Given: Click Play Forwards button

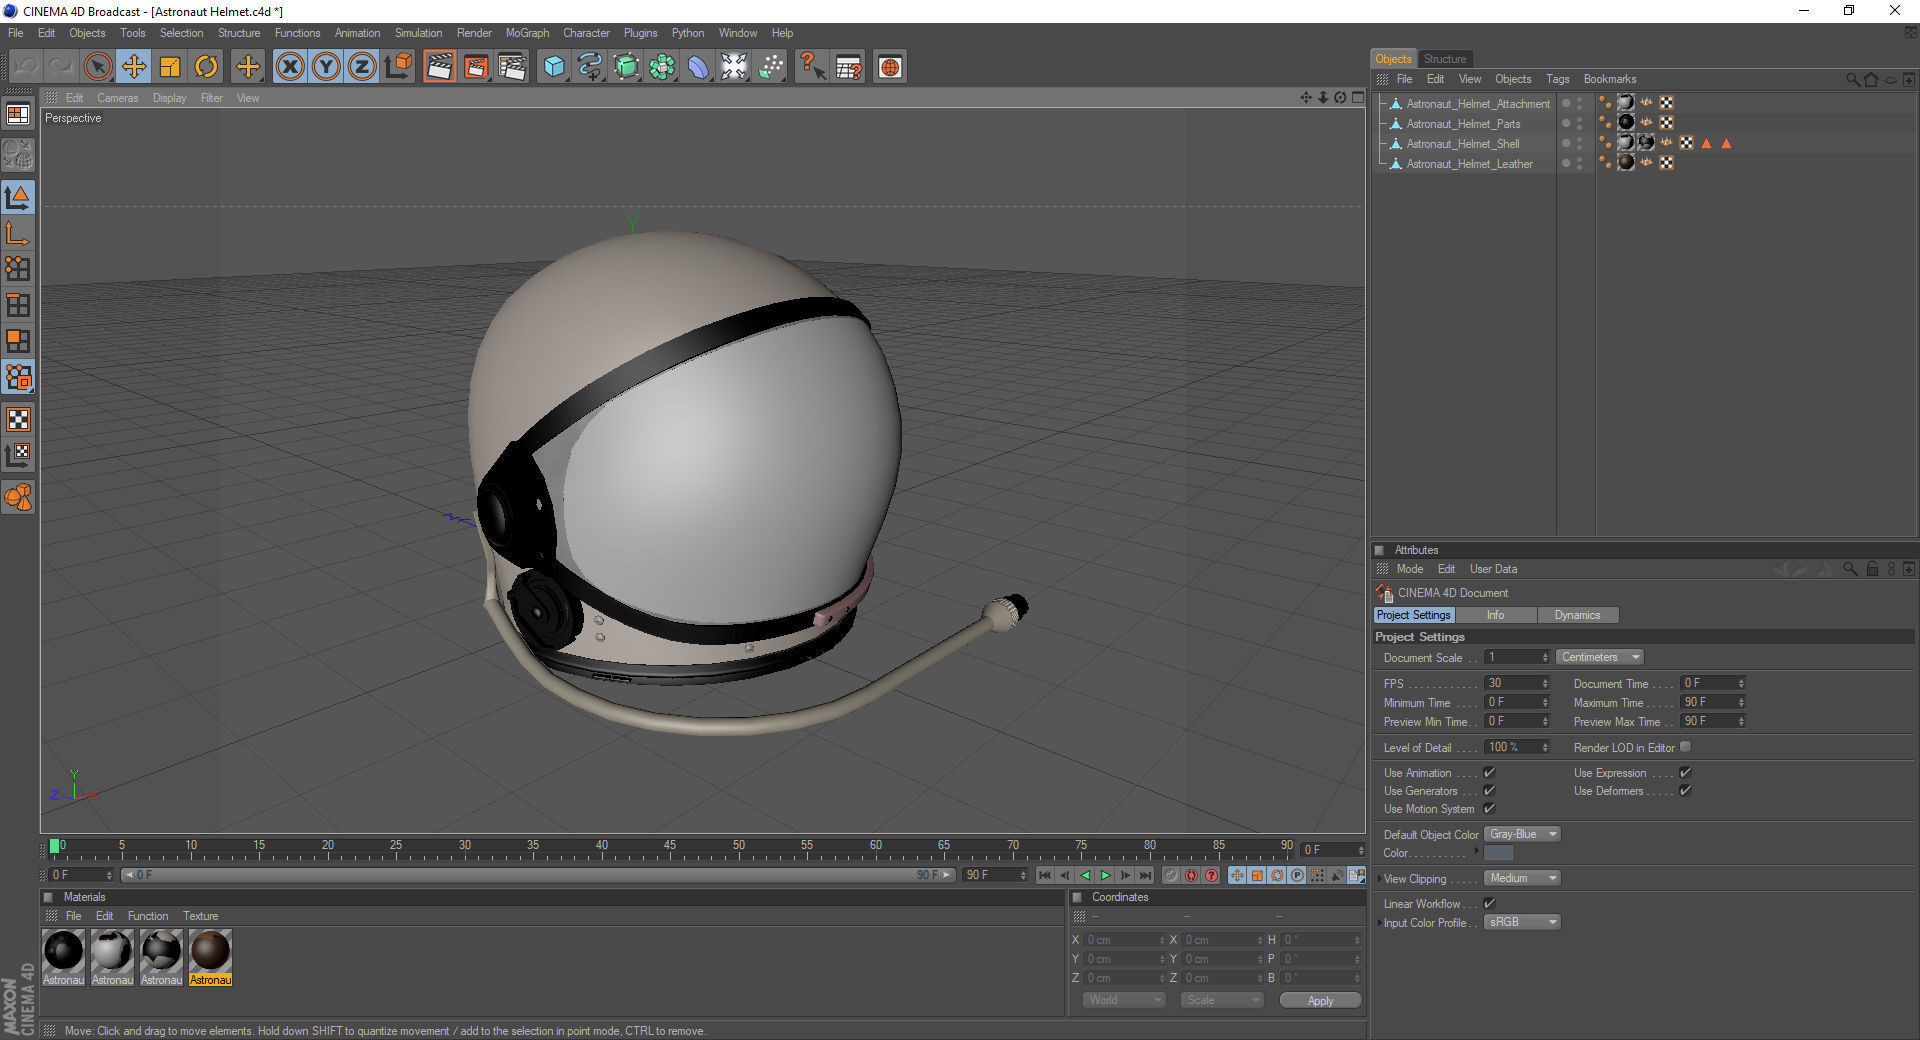Looking at the screenshot, I should click(1105, 875).
